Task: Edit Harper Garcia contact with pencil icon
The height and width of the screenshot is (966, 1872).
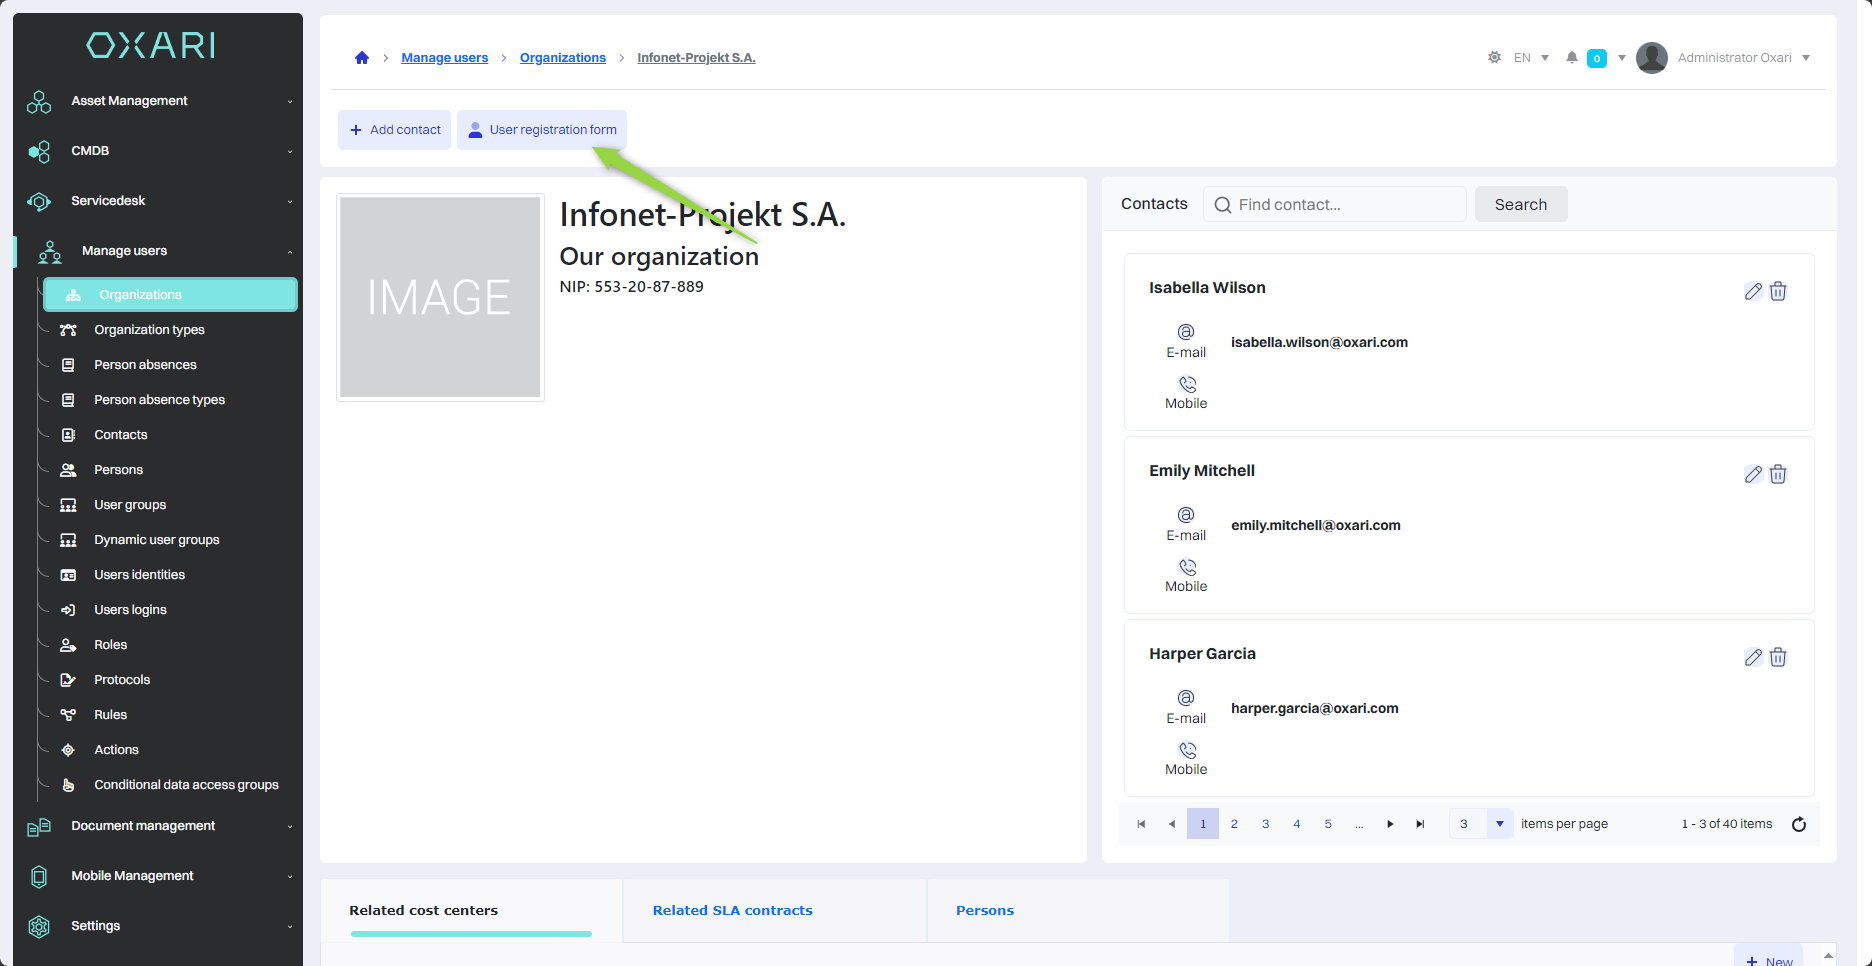Action: [1753, 657]
